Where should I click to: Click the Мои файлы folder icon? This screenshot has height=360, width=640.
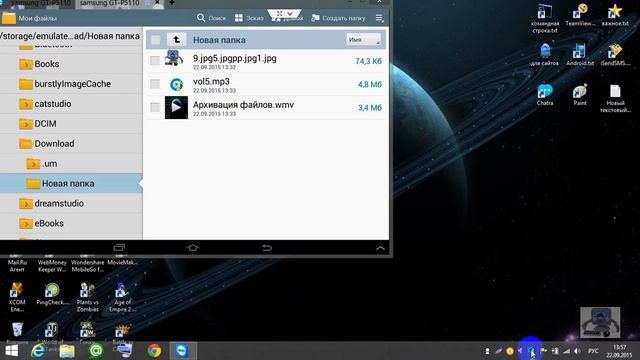pos(9,18)
